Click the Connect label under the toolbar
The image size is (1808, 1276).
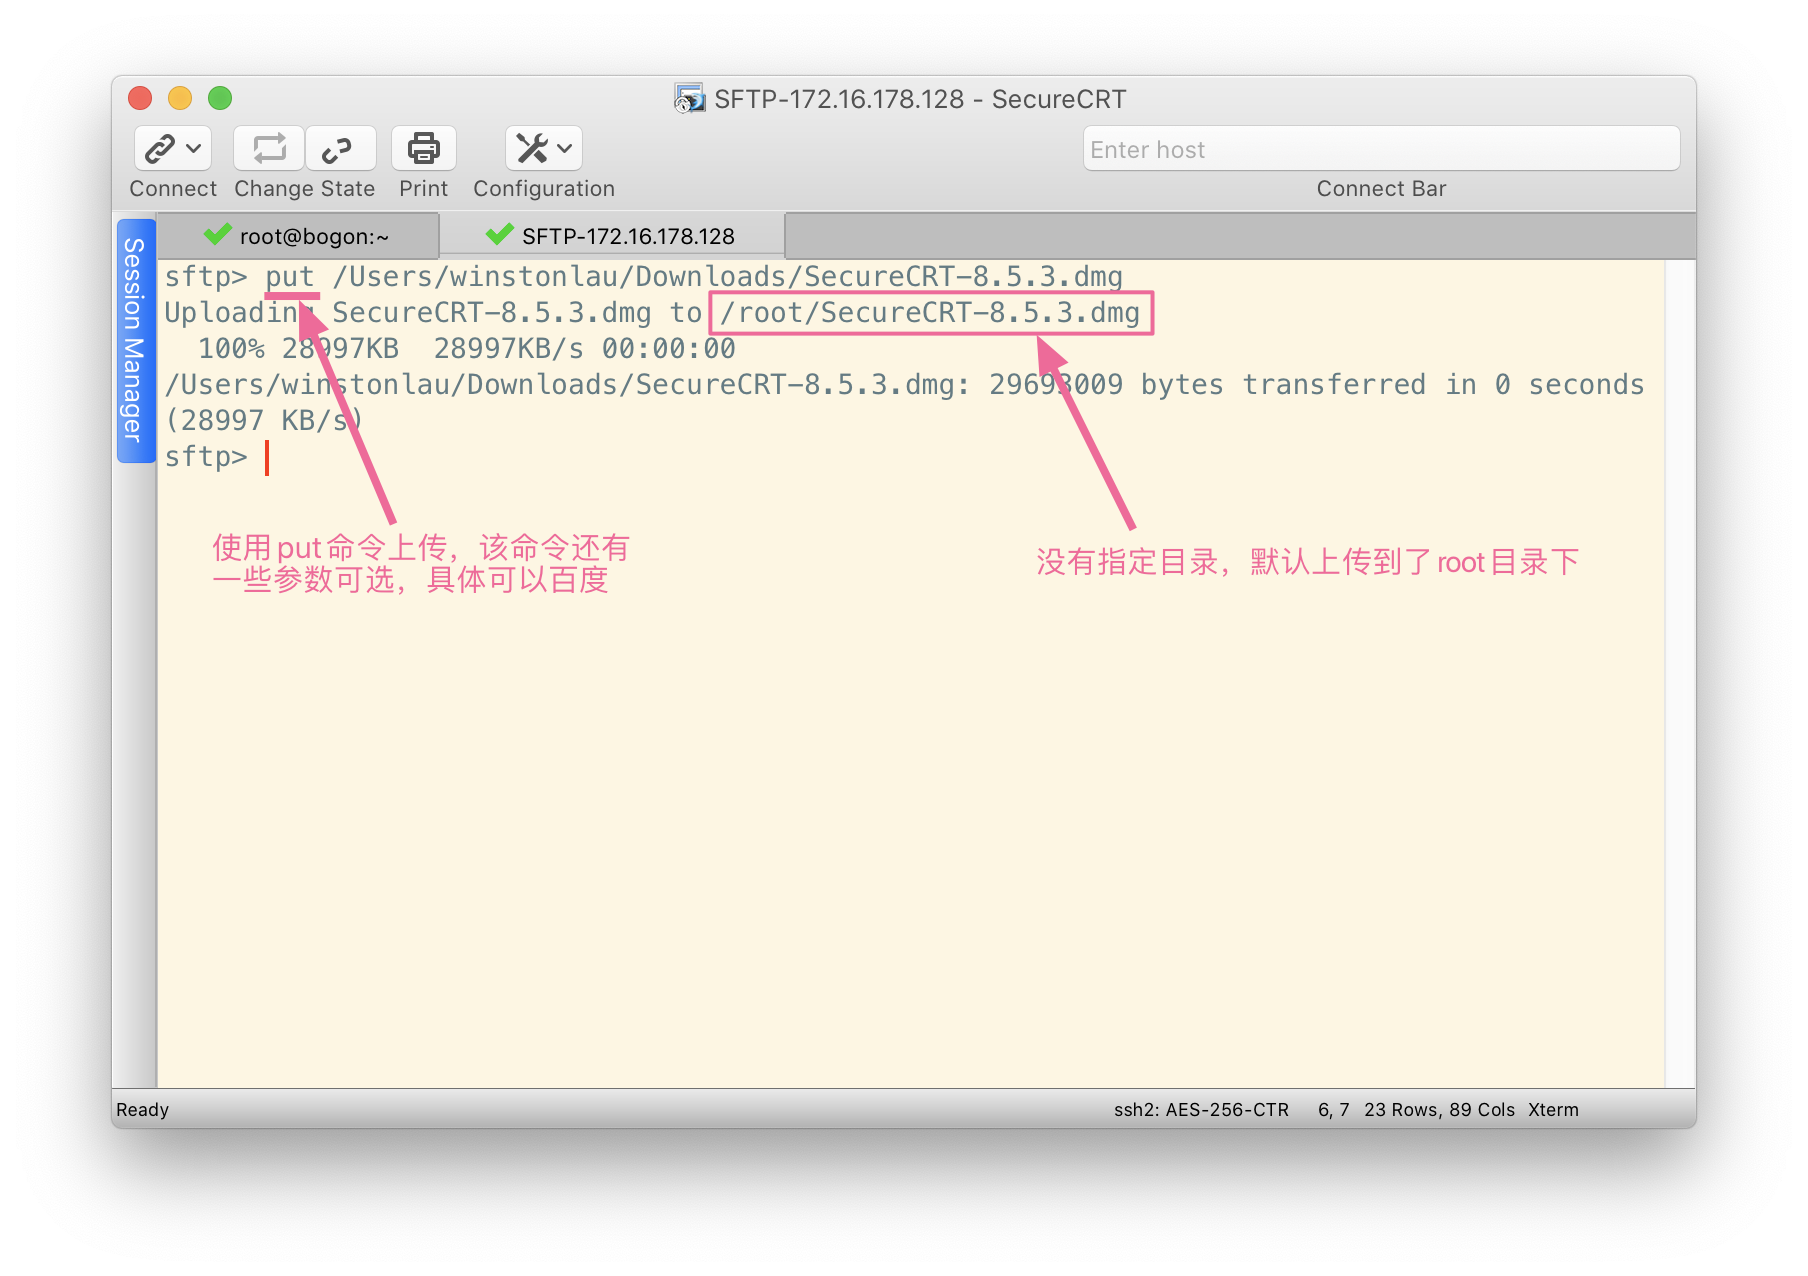click(x=173, y=189)
